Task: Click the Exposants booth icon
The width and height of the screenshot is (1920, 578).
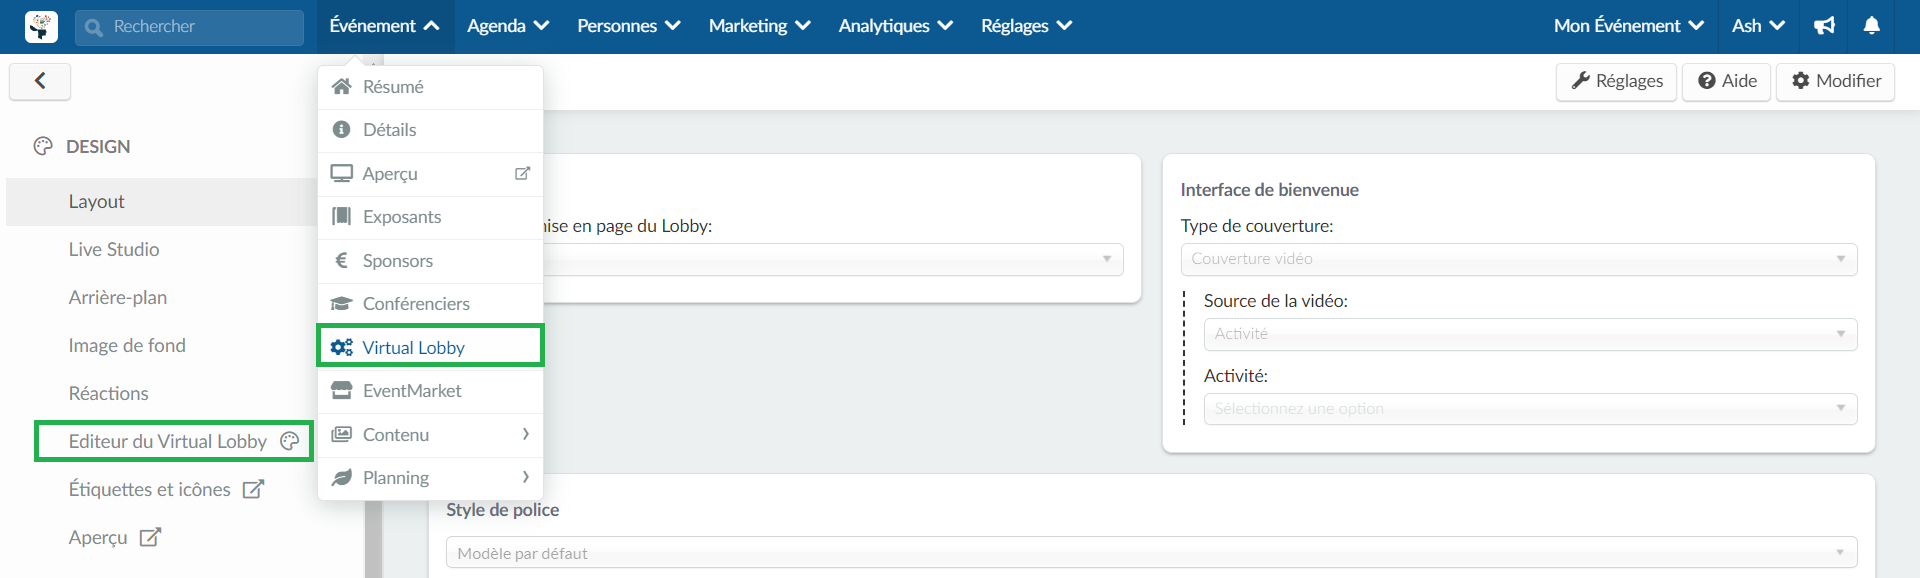Action: 341,216
